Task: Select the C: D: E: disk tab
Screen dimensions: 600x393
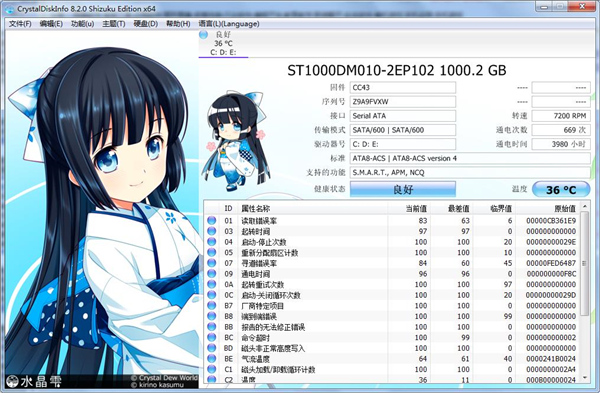Action: pyautogui.click(x=223, y=44)
